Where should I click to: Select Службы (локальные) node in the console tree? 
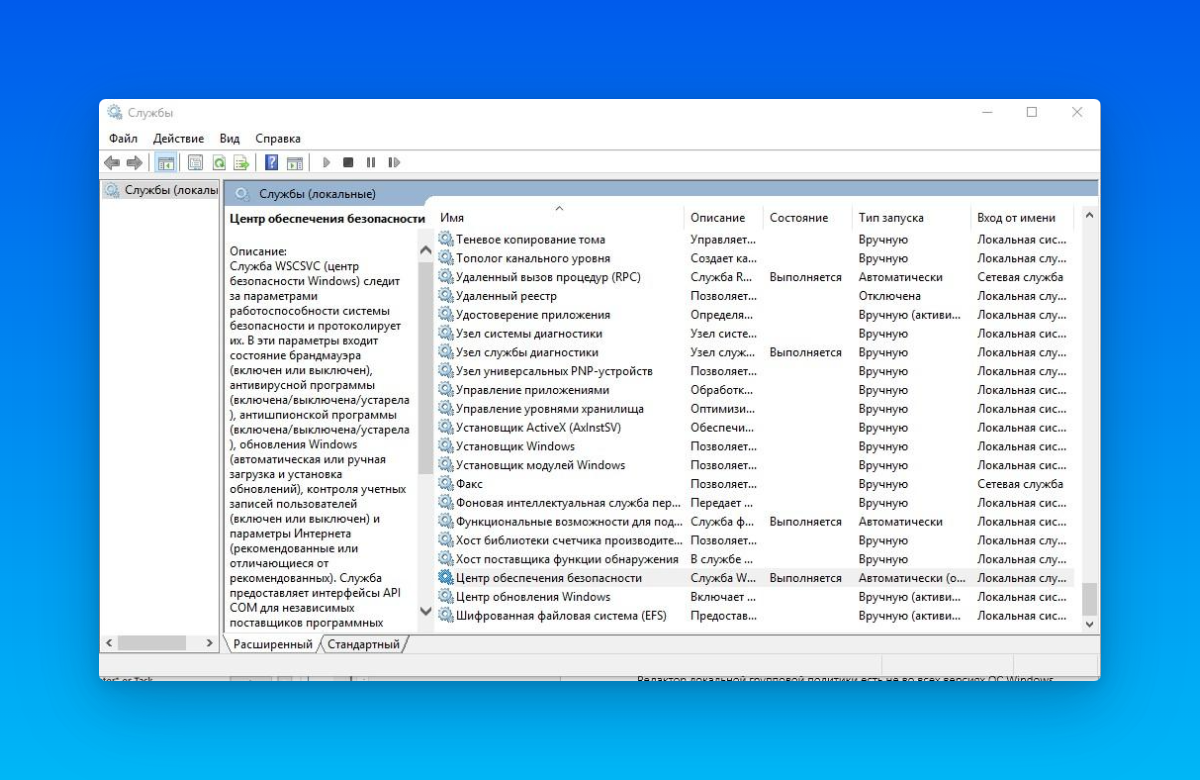[161, 190]
